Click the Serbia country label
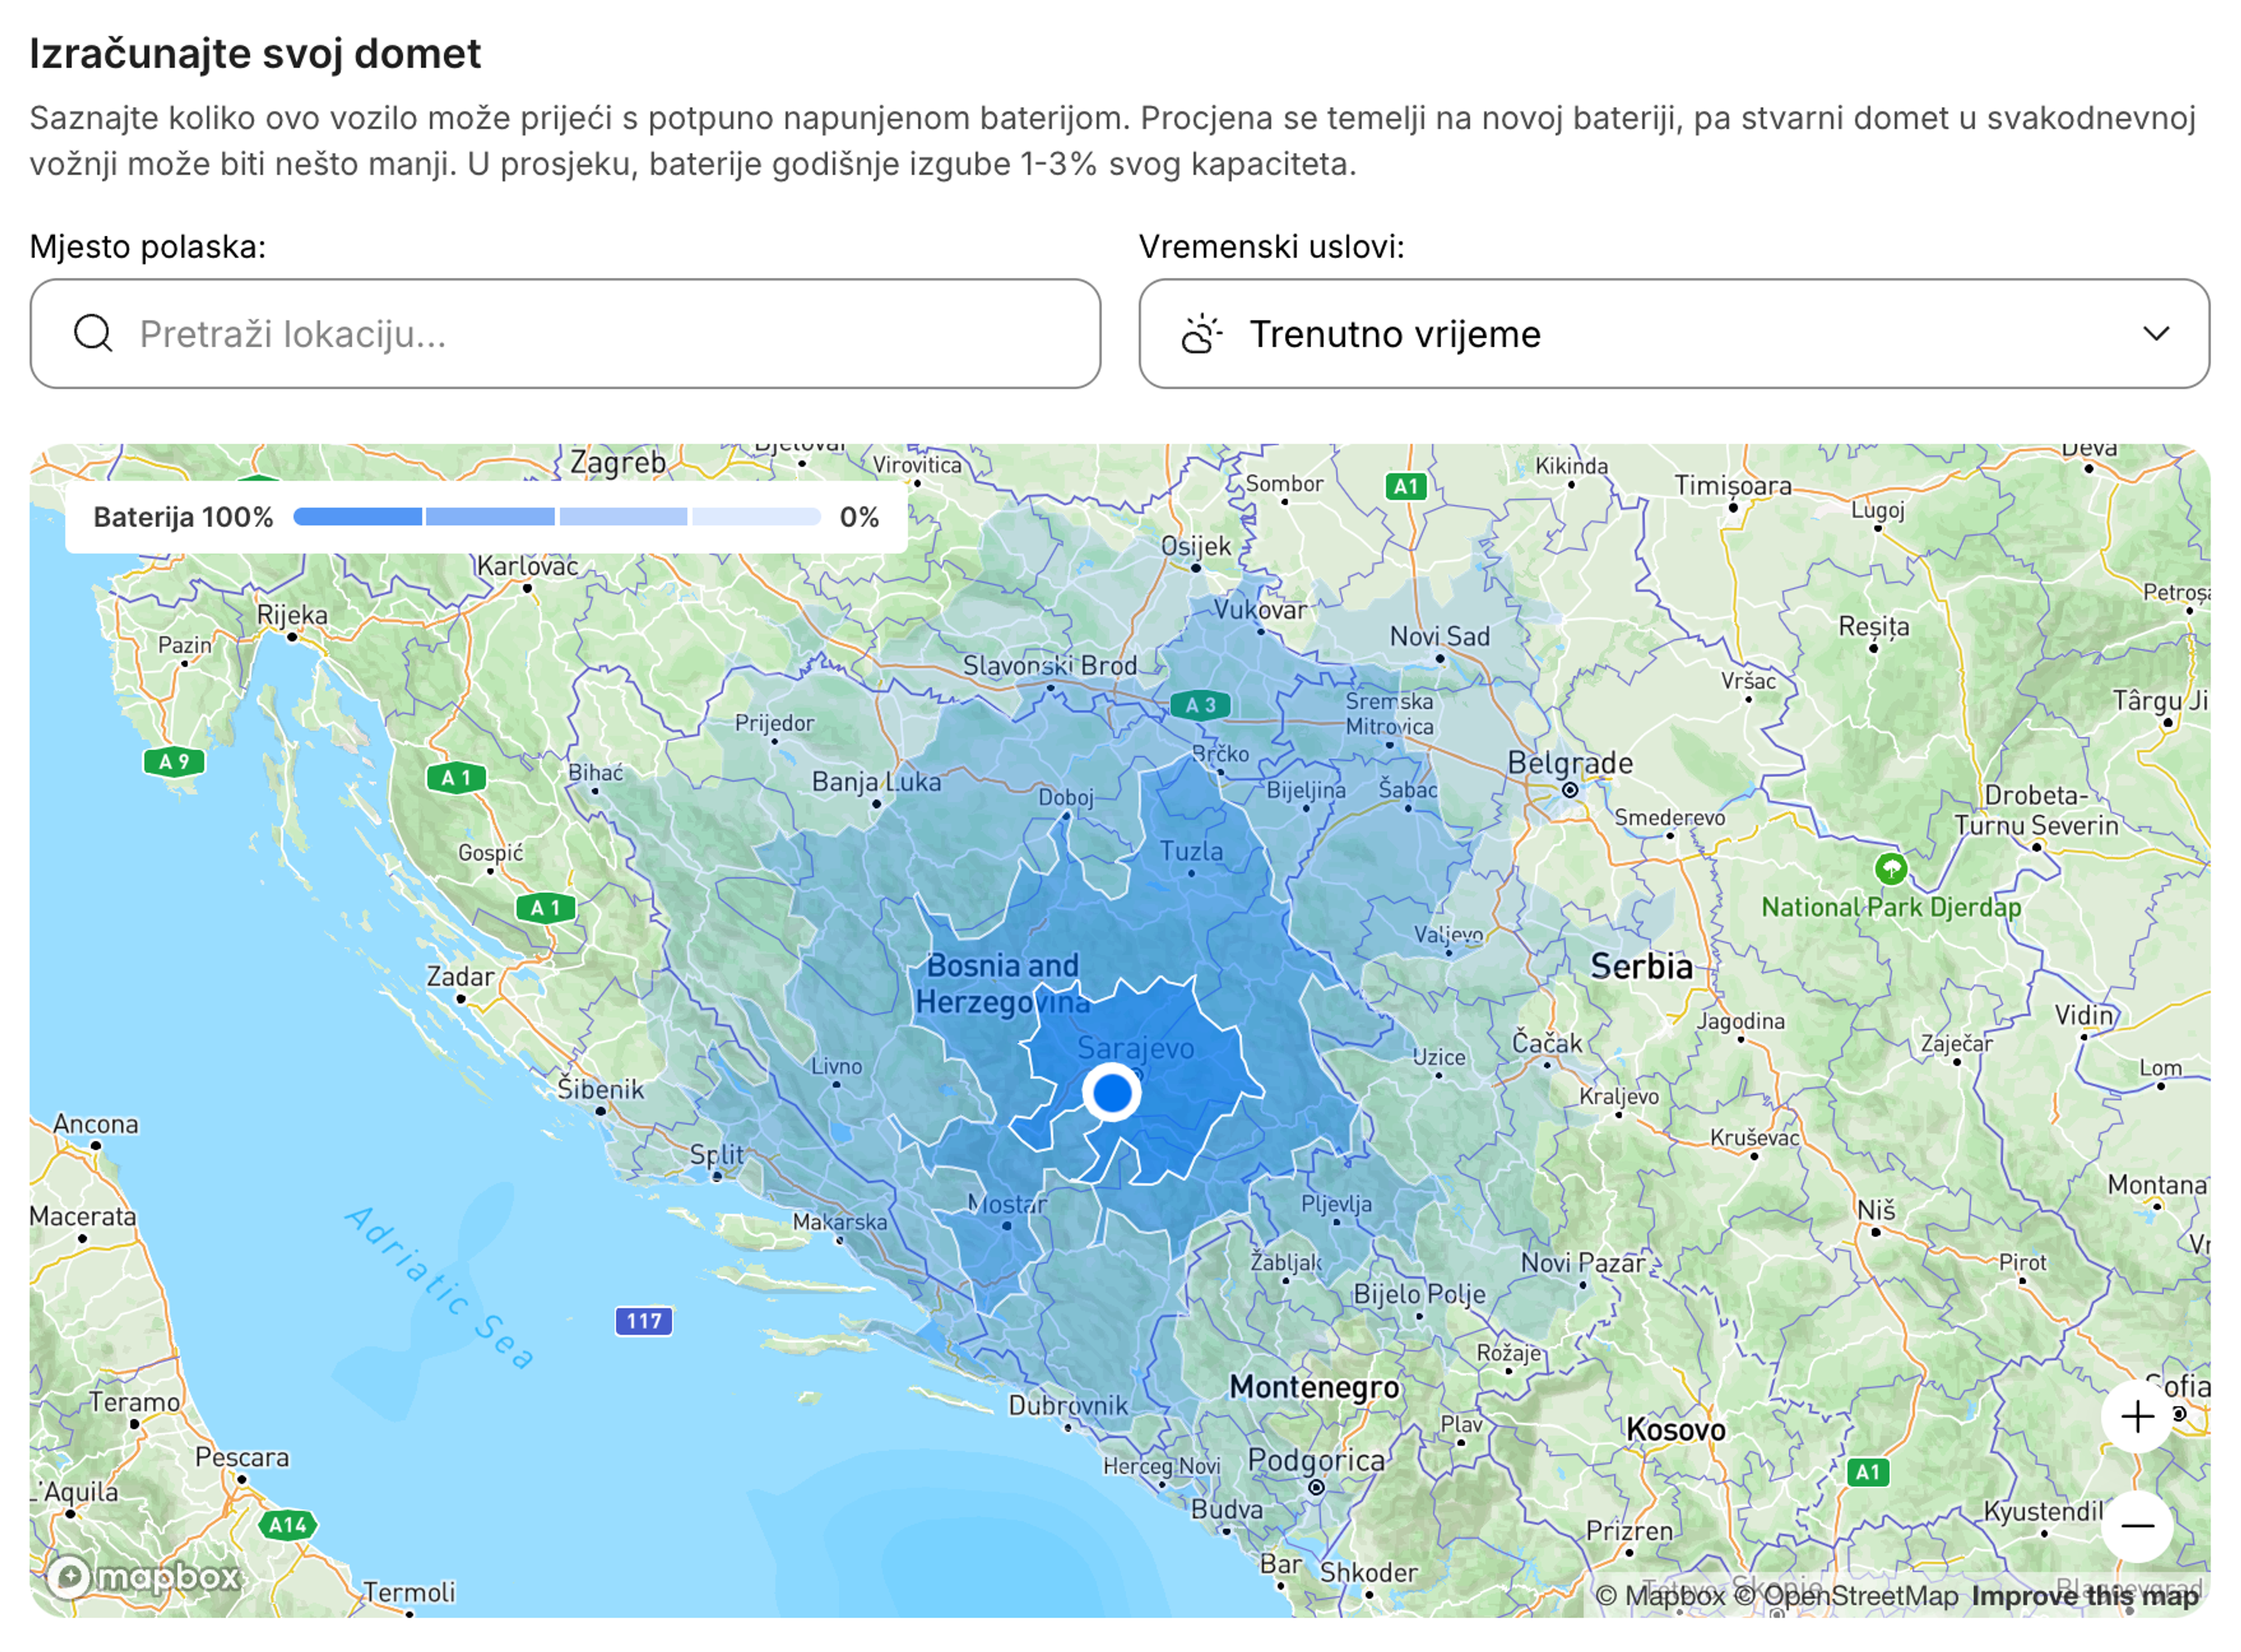The width and height of the screenshot is (2241, 1652). coord(1641,966)
